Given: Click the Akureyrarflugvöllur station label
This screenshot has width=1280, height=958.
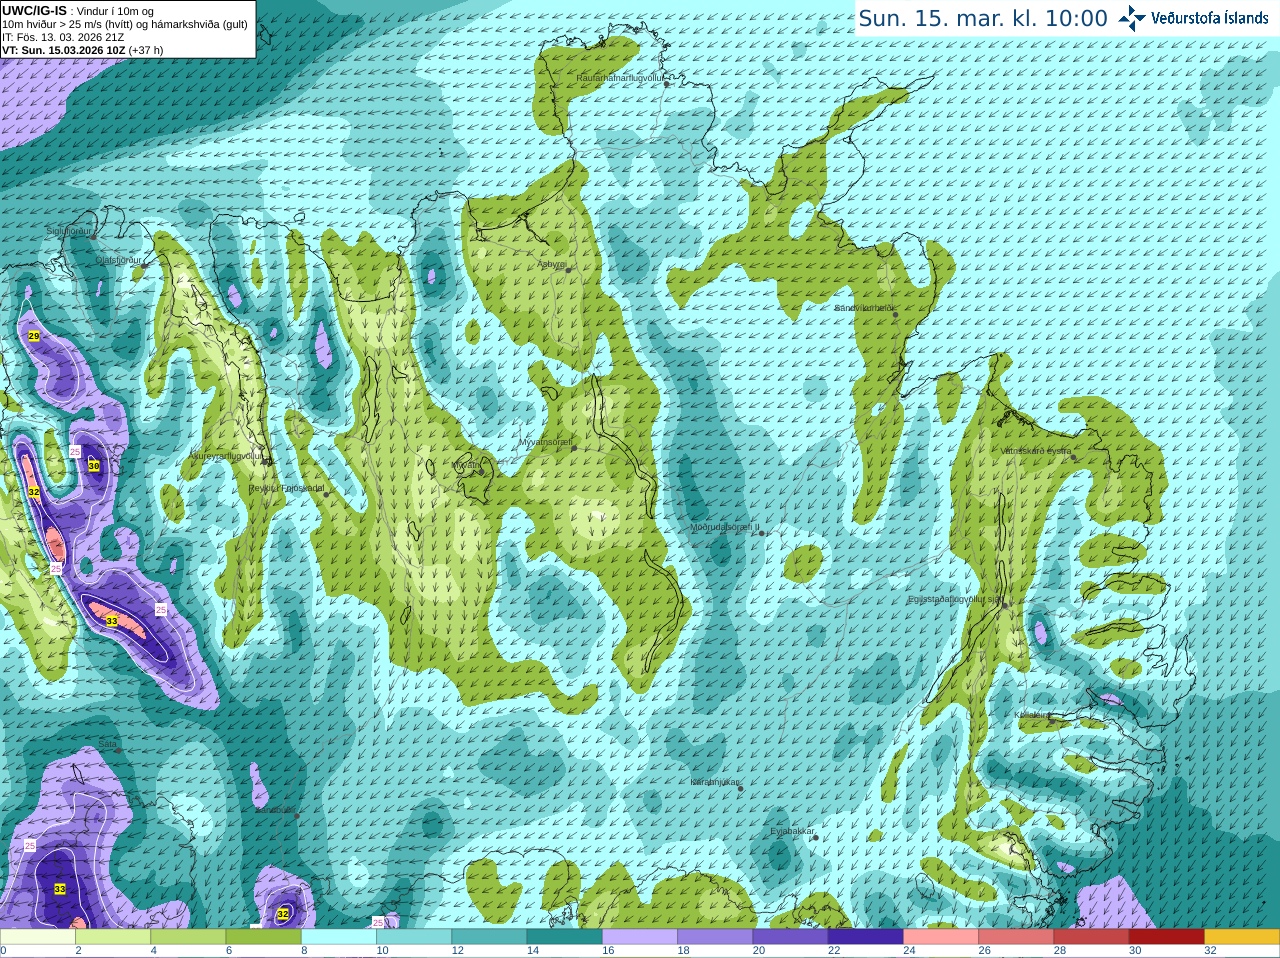Looking at the screenshot, I should pos(227,455).
